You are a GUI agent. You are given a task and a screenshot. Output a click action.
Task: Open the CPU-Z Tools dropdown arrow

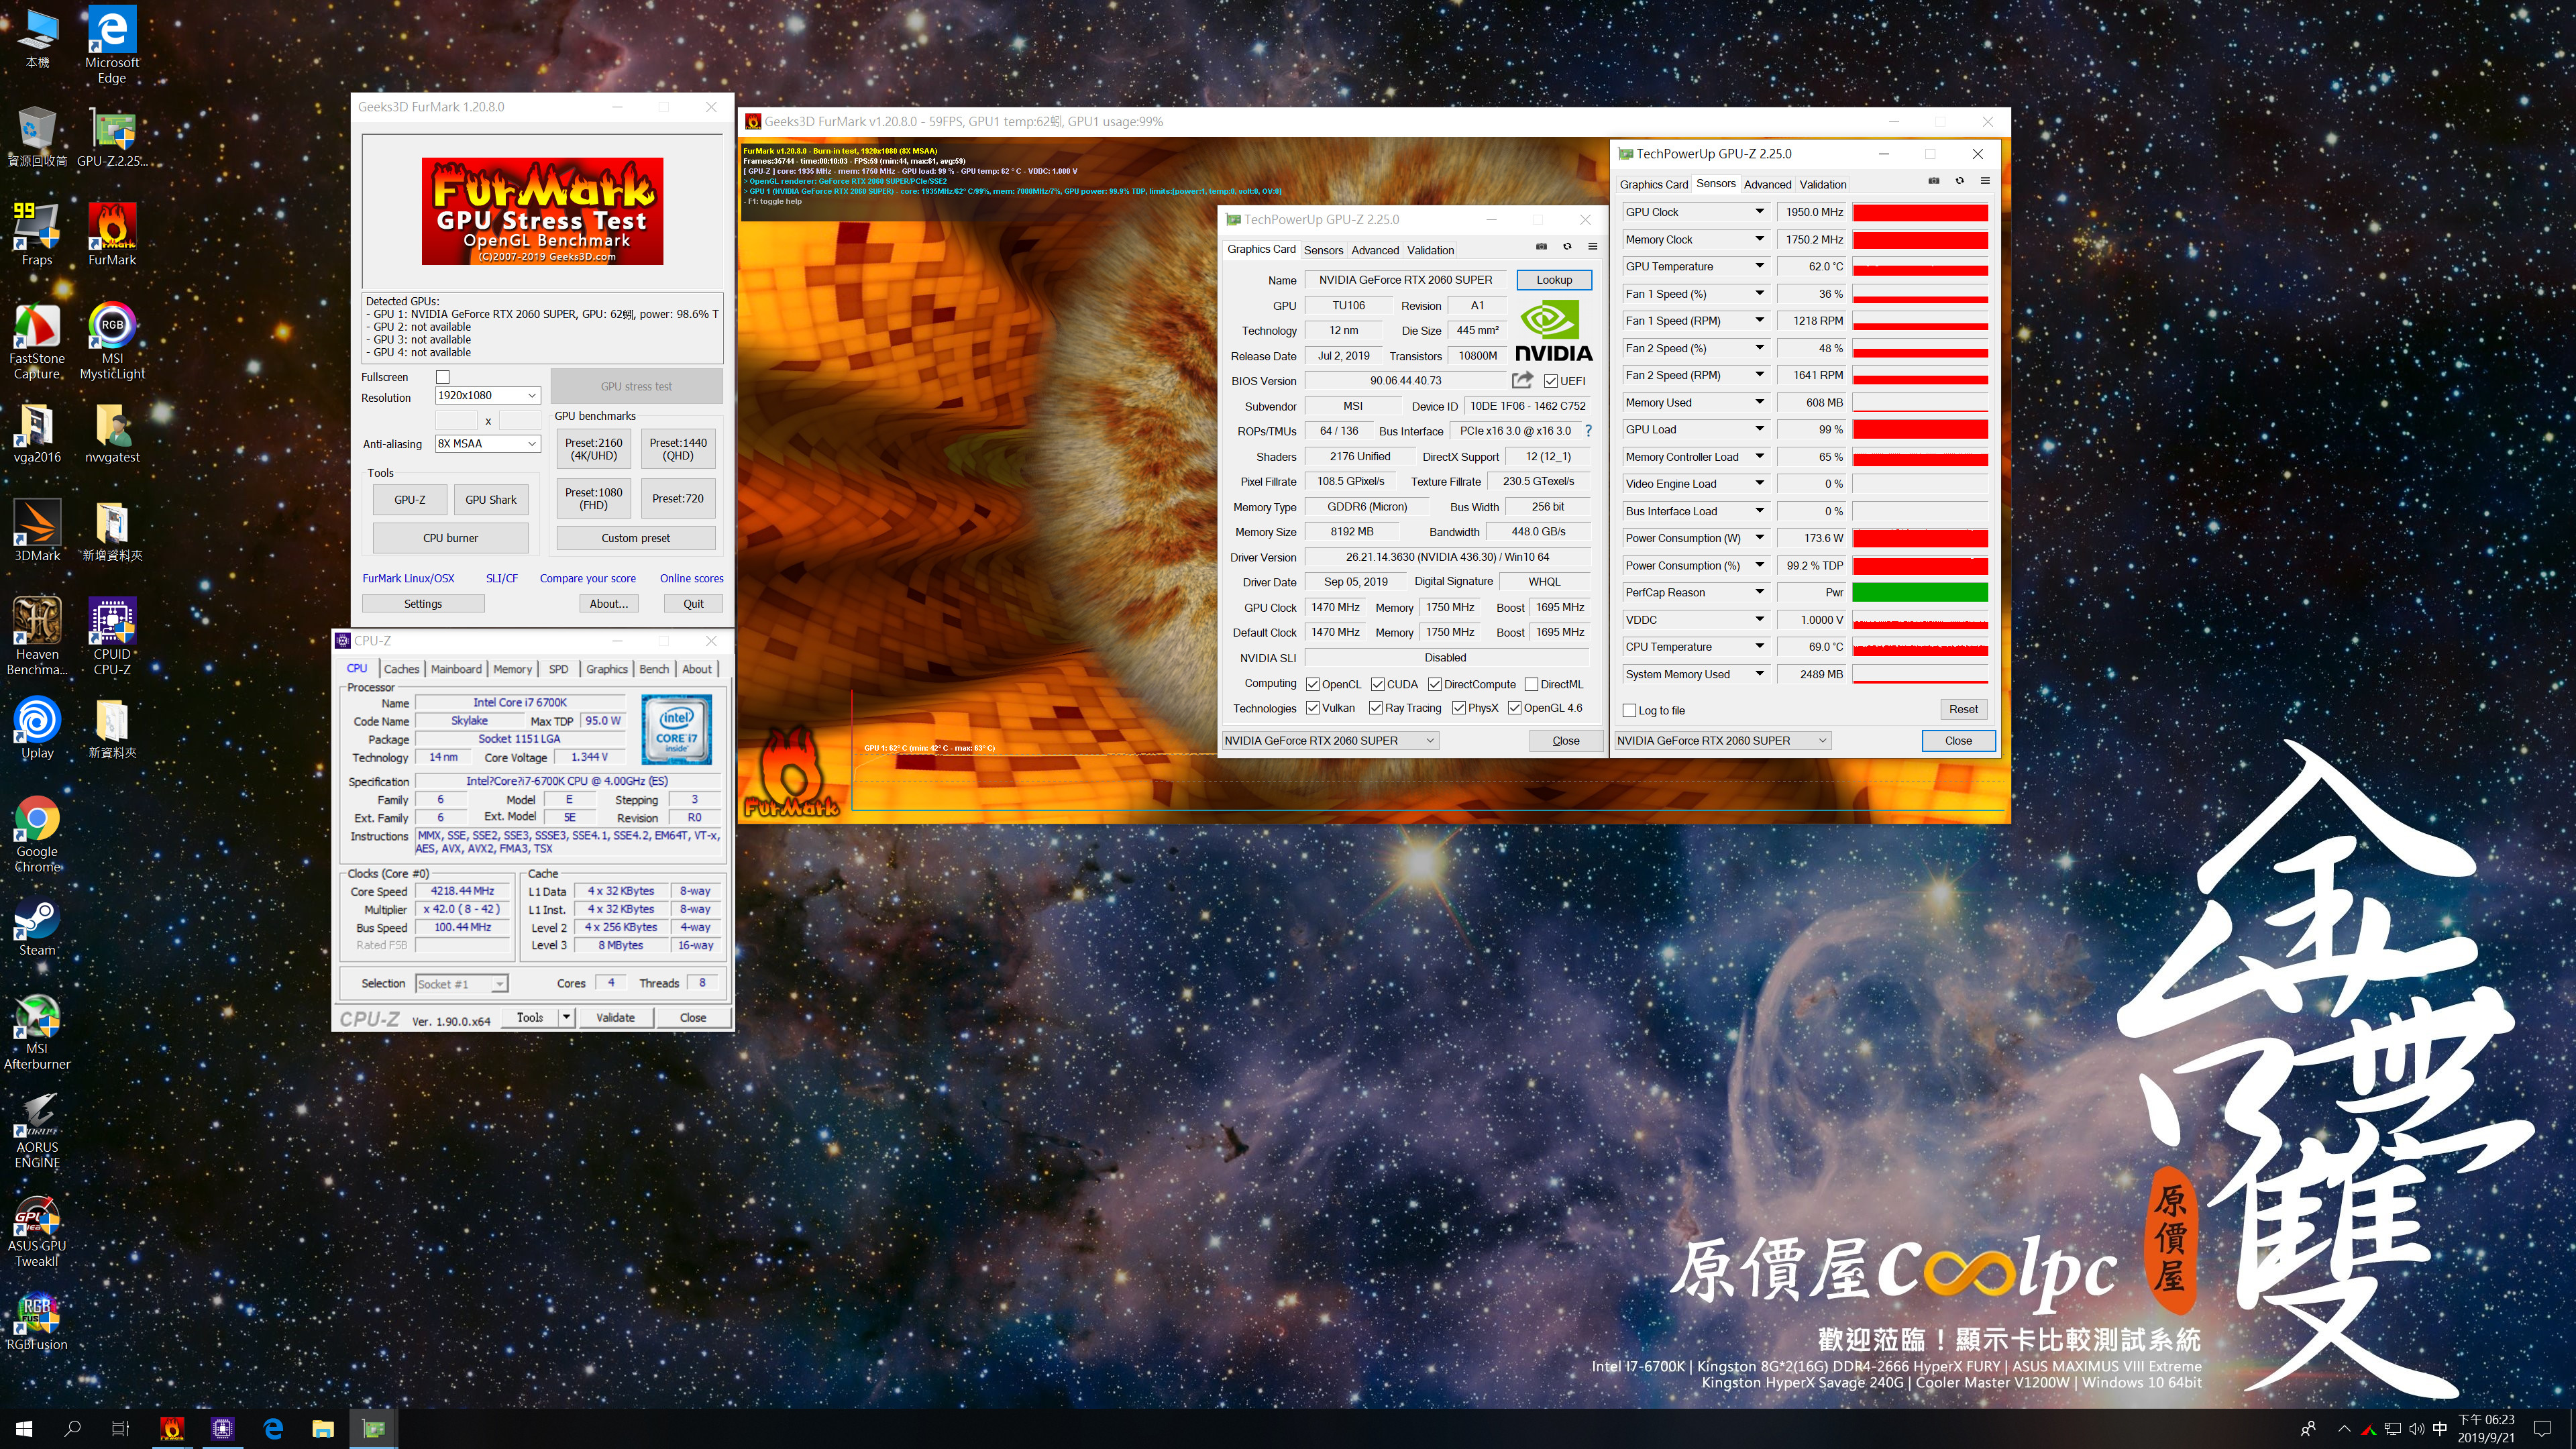565,1017
